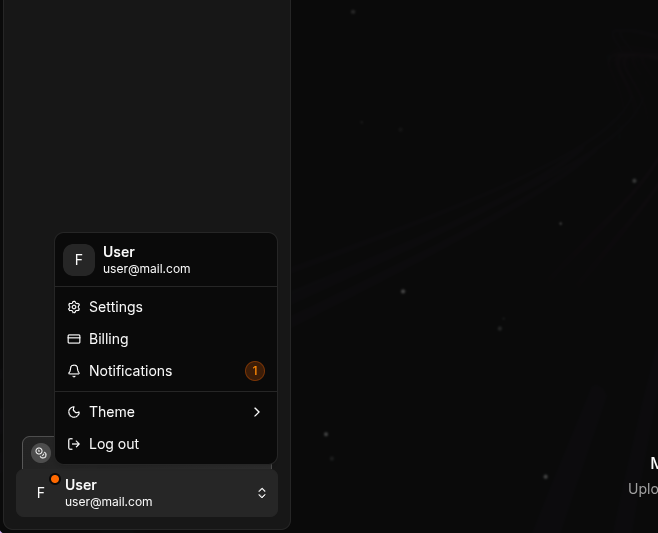Click the Settings gear icon
Viewport: 658px width, 533px height.
(74, 307)
